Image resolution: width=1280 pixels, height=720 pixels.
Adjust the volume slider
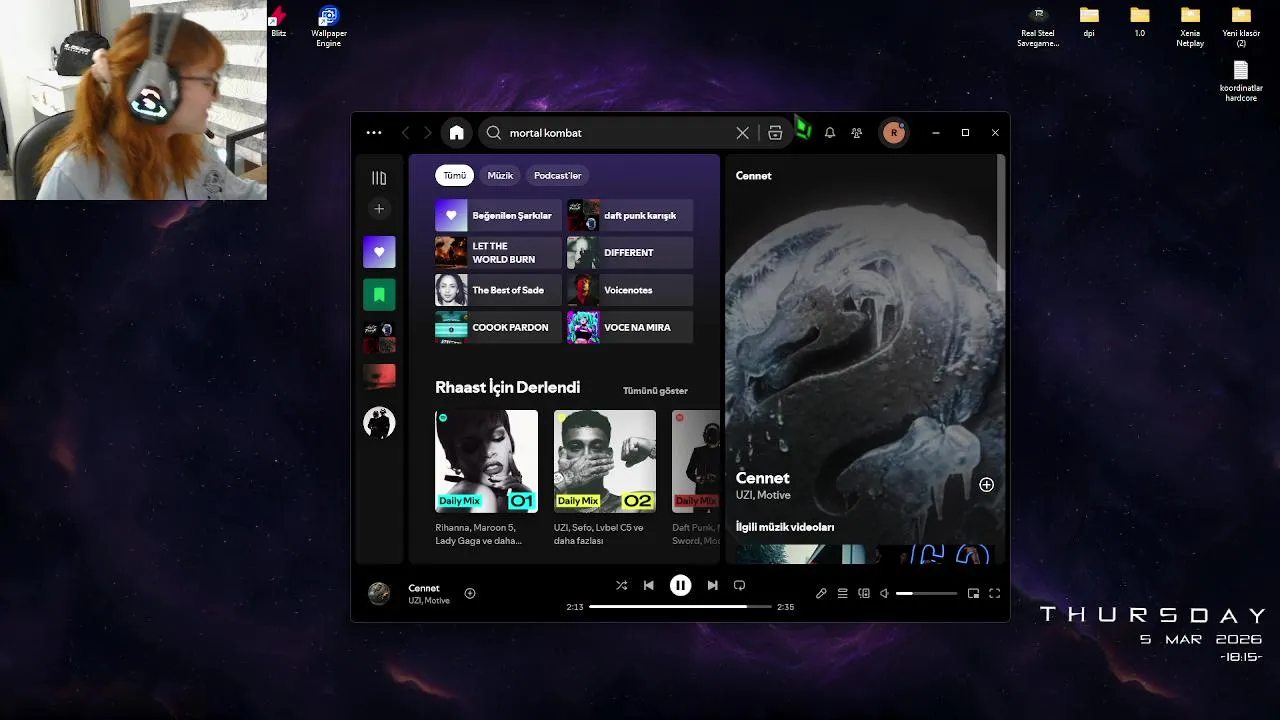pyautogui.click(x=927, y=593)
